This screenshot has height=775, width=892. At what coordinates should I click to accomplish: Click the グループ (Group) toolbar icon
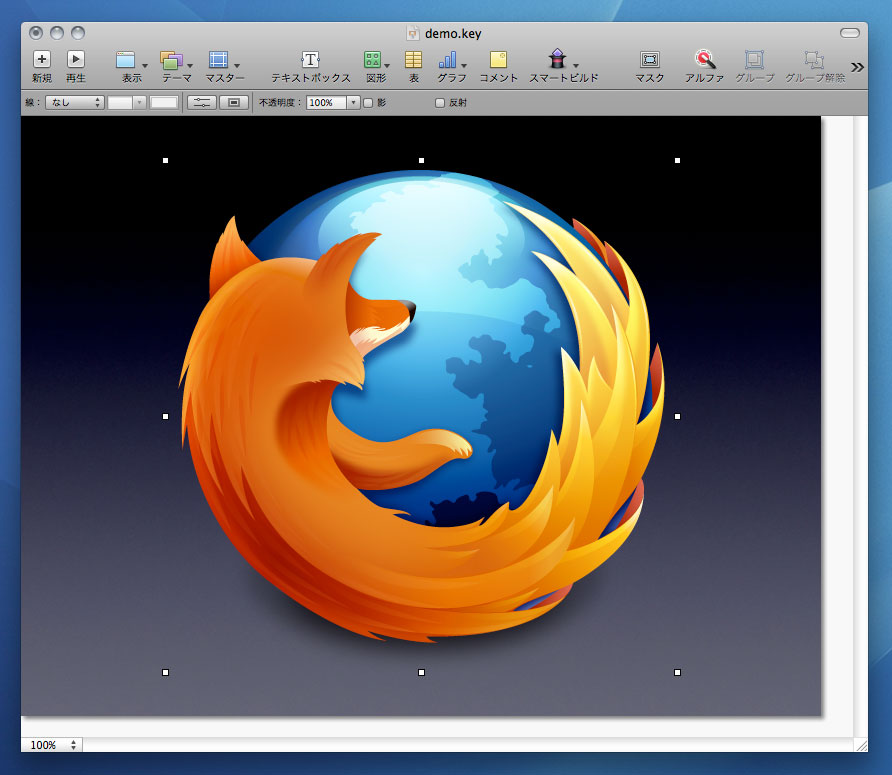point(754,60)
